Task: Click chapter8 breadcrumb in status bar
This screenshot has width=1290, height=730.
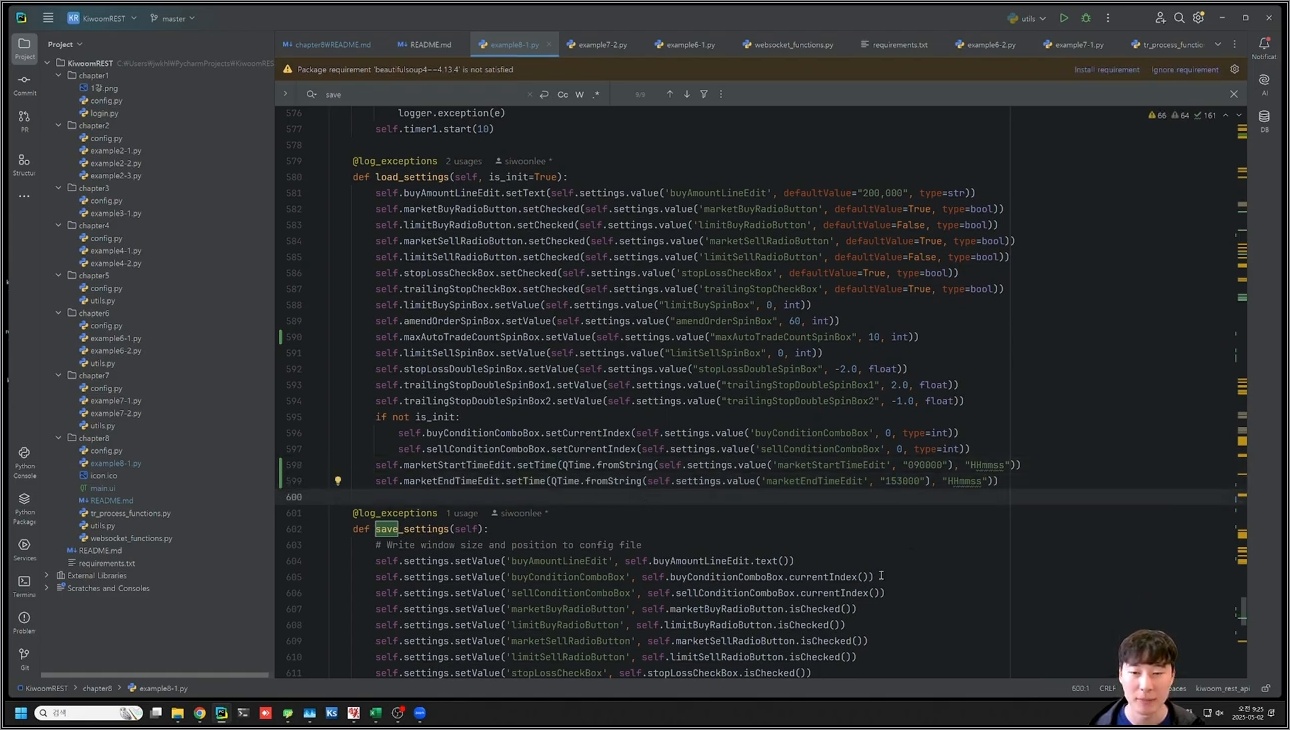Action: point(97,688)
